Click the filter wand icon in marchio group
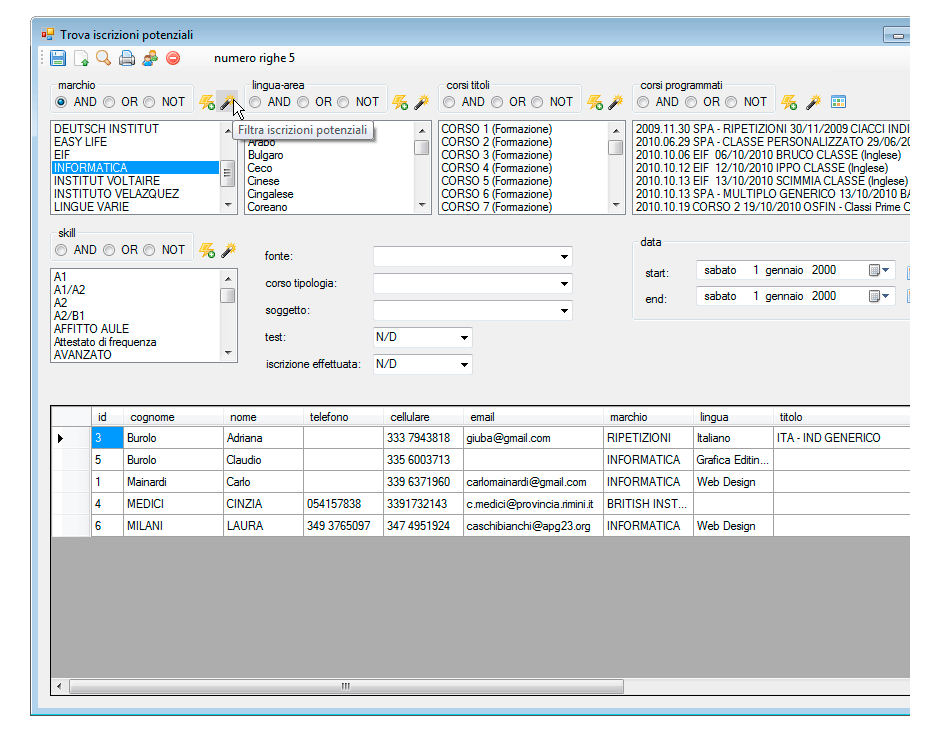940x732 pixels. [227, 102]
